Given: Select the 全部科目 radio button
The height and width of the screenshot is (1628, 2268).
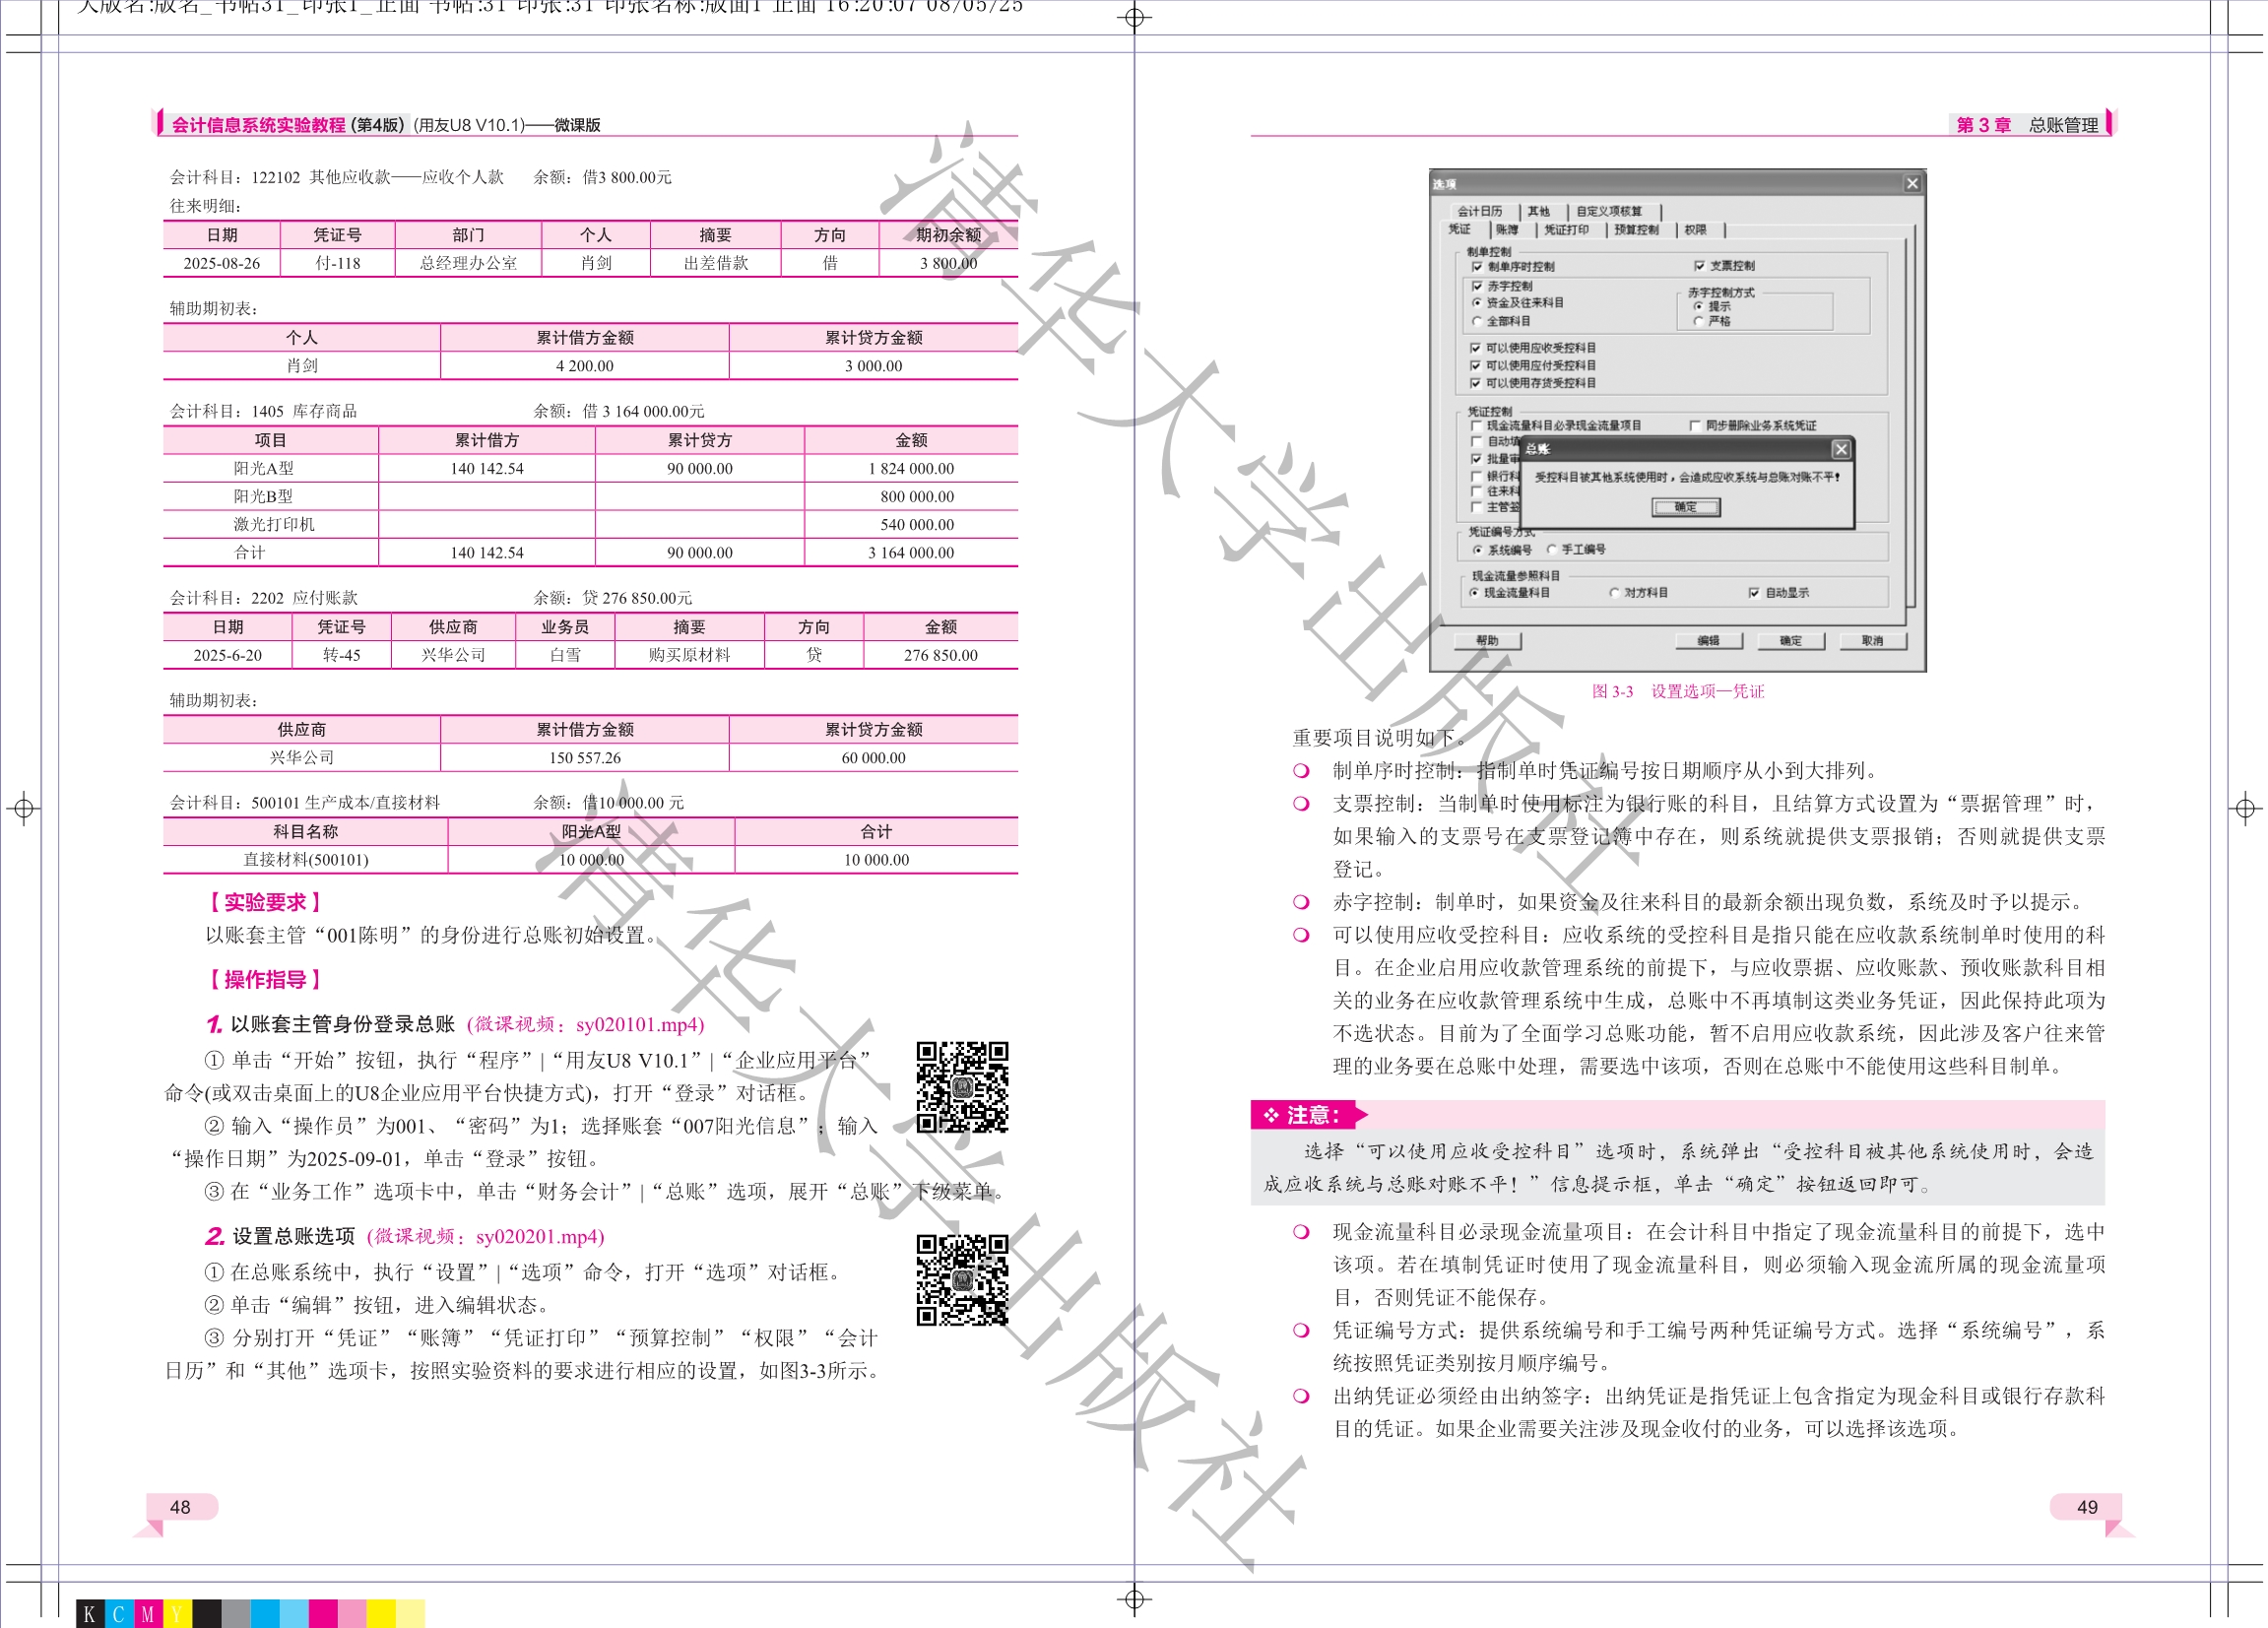Looking at the screenshot, I should [1477, 322].
